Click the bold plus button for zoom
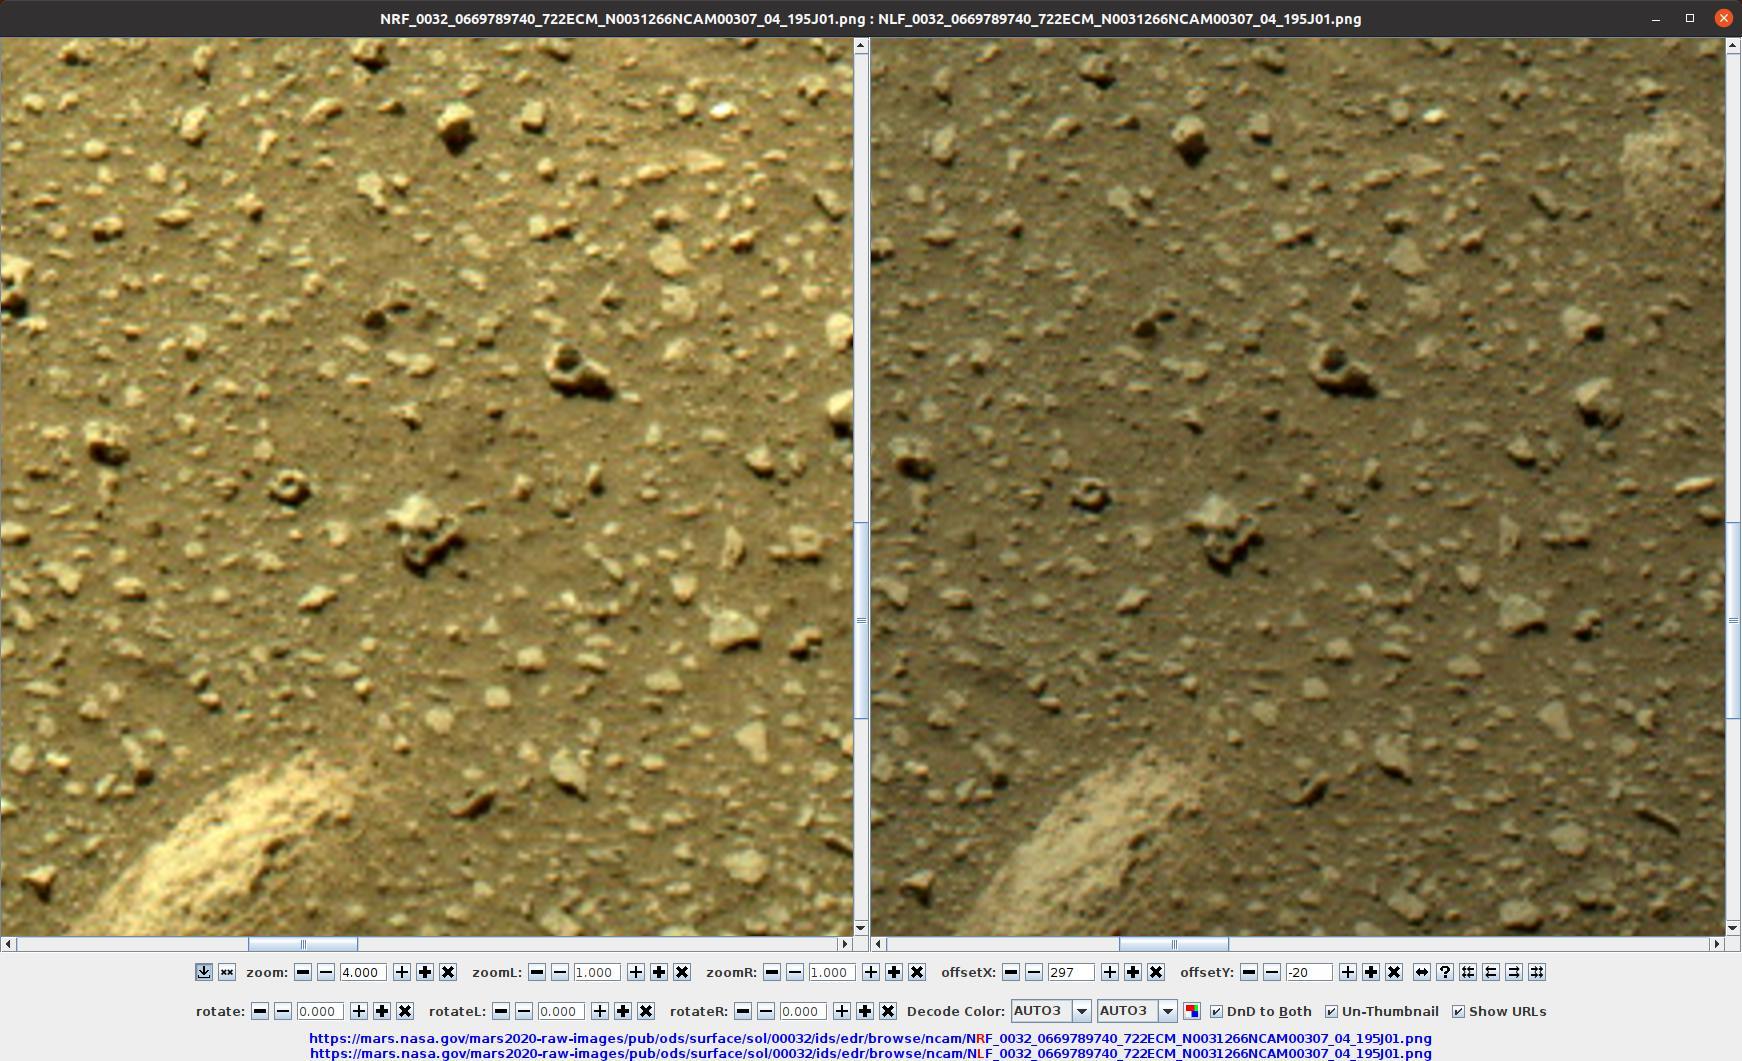This screenshot has height=1061, width=1742. [x=425, y=972]
